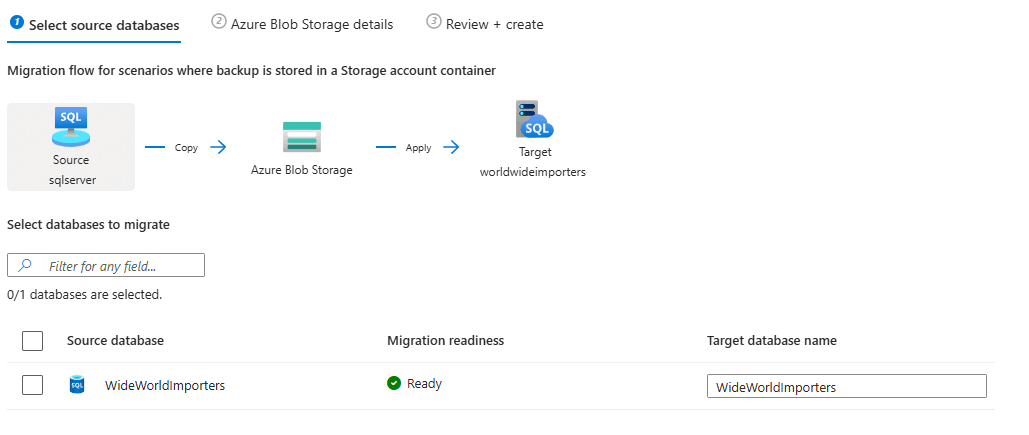This screenshot has width=1029, height=435.
Task: Sort by Migration readiness column header
Action: coord(446,341)
